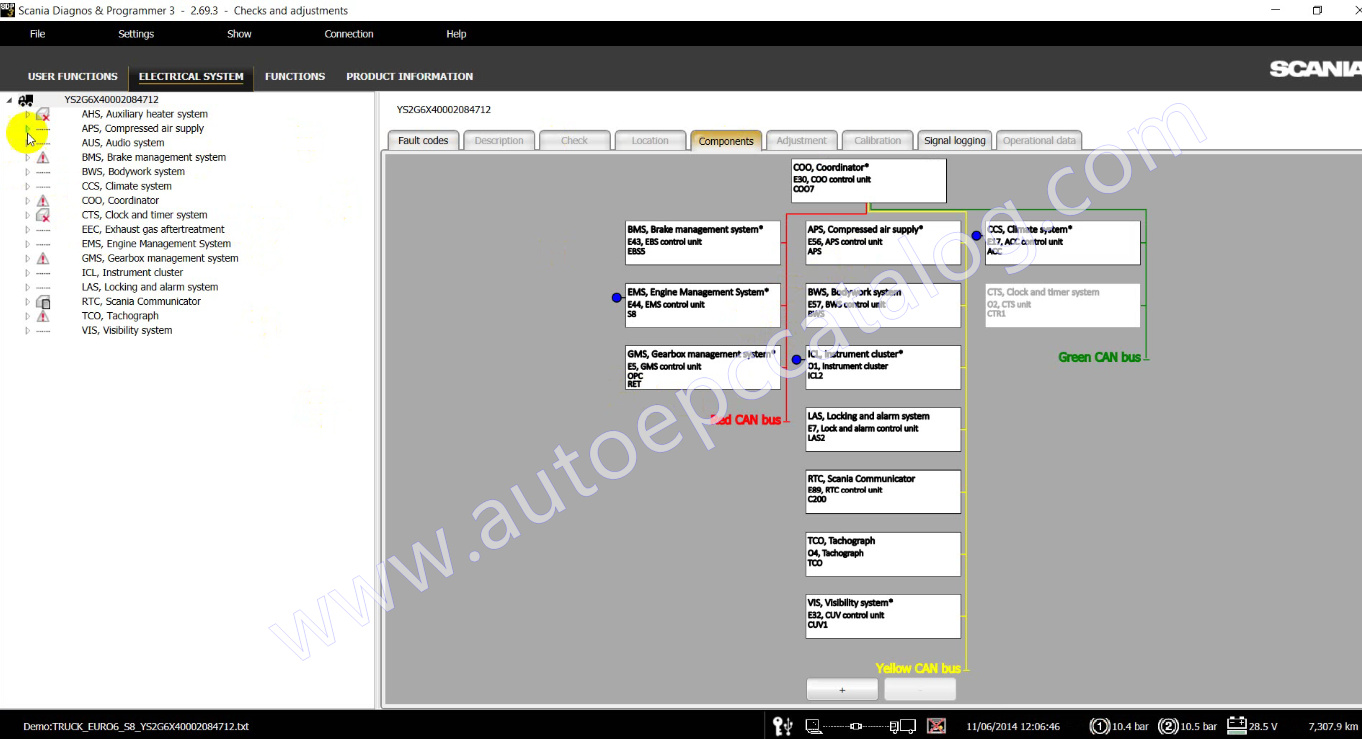Click the battery voltage icon
Viewport: 1362px width, 739px height.
[x=1237, y=725]
